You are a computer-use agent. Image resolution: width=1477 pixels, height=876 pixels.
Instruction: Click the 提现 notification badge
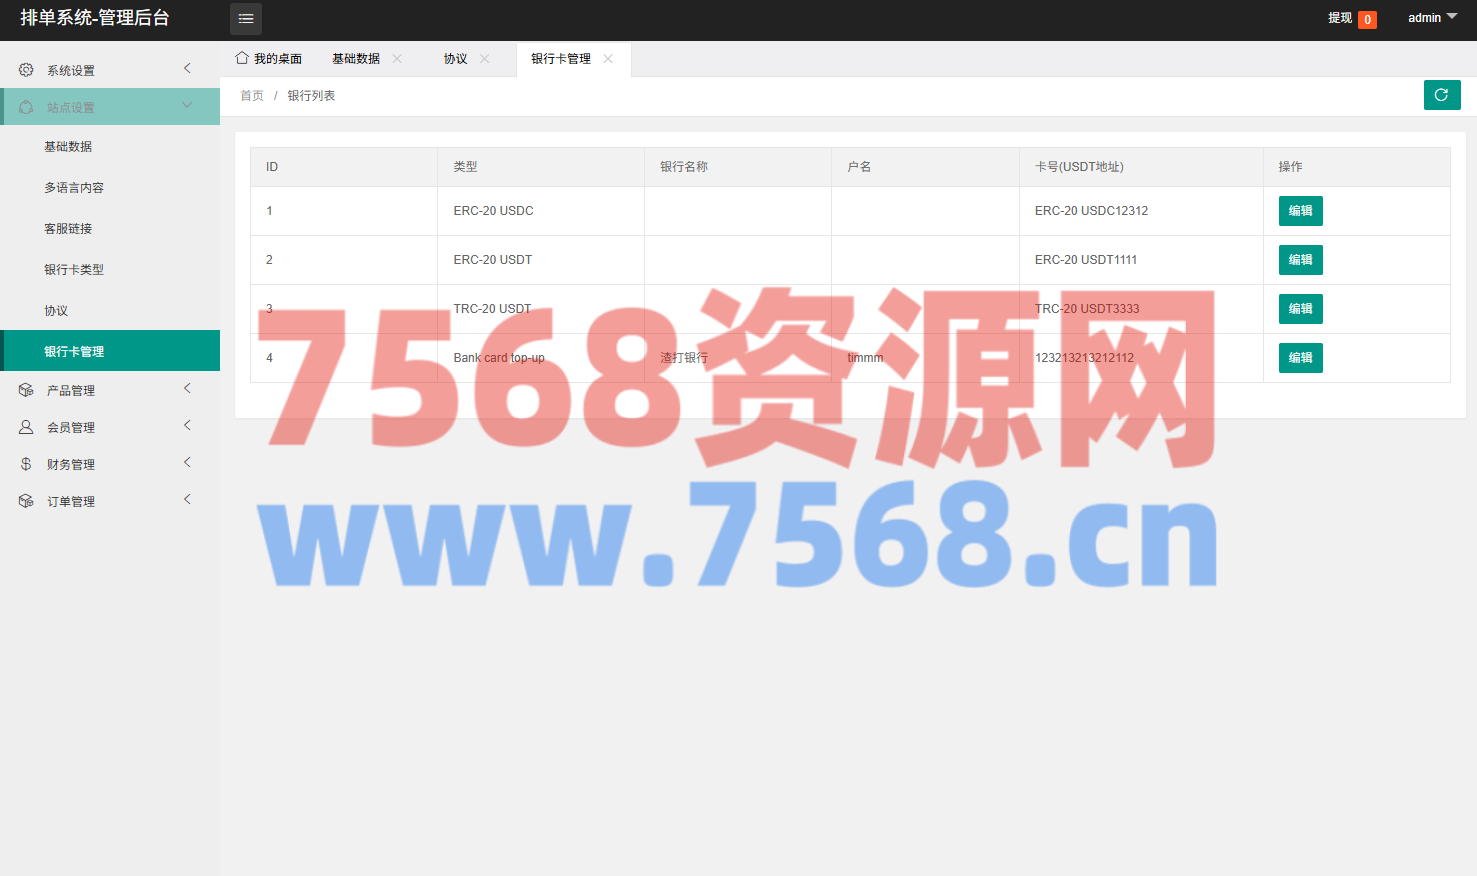coord(1367,20)
